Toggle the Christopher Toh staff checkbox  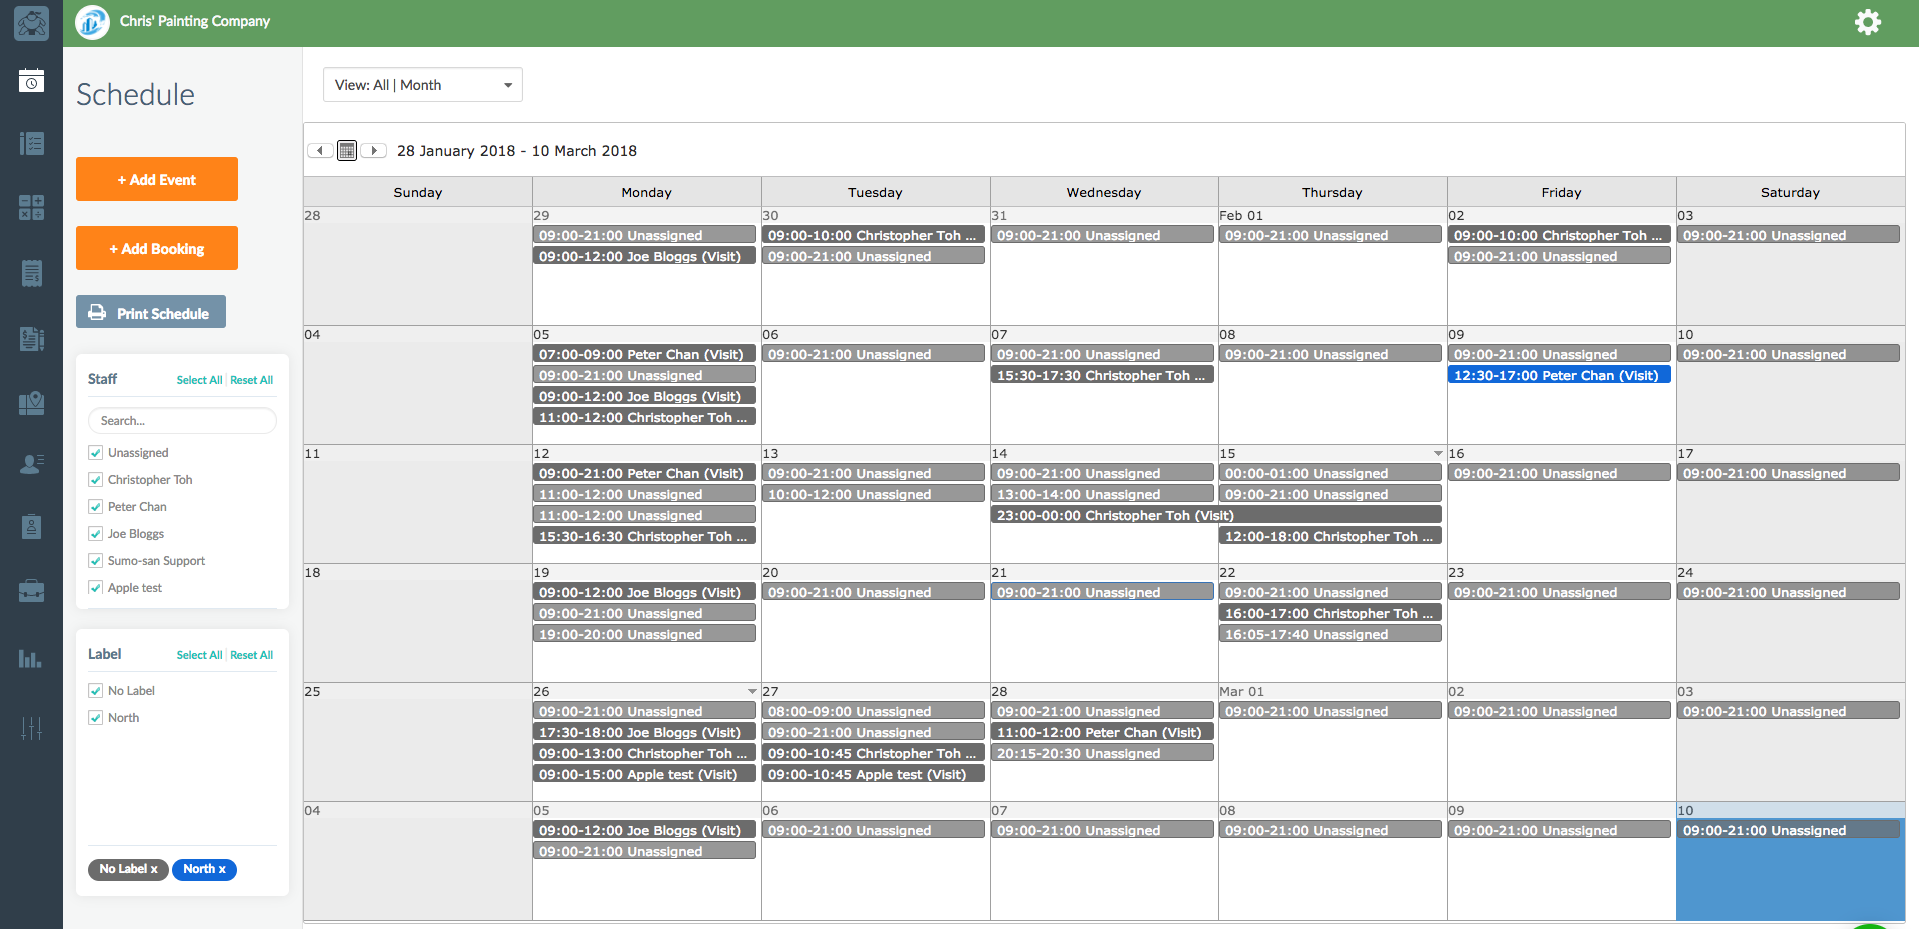pos(96,480)
